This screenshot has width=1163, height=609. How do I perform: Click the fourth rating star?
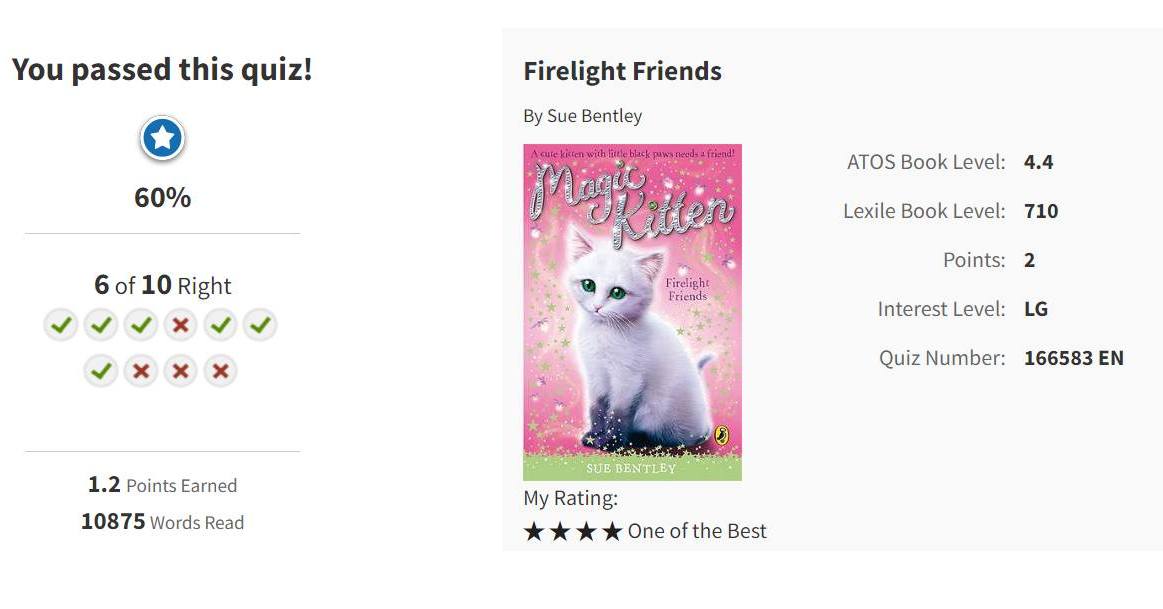(612, 531)
